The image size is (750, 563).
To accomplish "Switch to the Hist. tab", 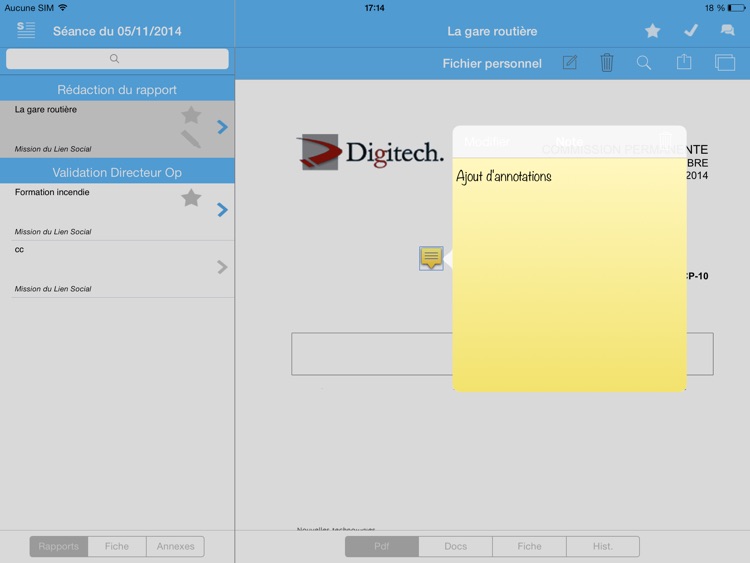I will click(x=603, y=546).
